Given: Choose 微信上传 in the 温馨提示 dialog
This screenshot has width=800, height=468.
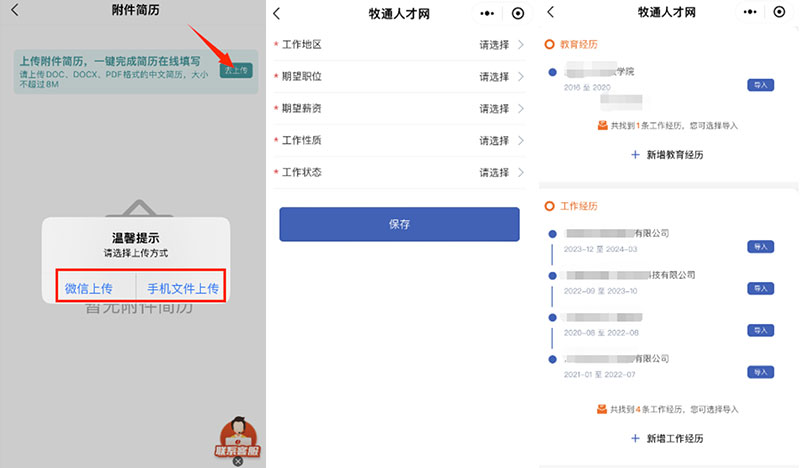Looking at the screenshot, I should 89,288.
